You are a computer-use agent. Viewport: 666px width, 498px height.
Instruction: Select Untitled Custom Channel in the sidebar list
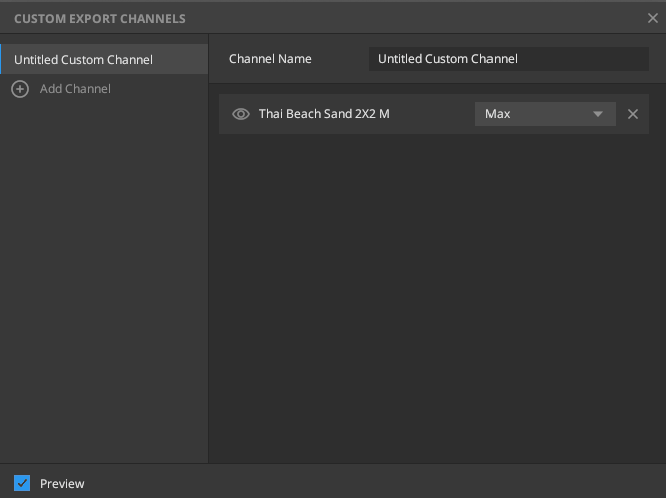[x=84, y=60]
